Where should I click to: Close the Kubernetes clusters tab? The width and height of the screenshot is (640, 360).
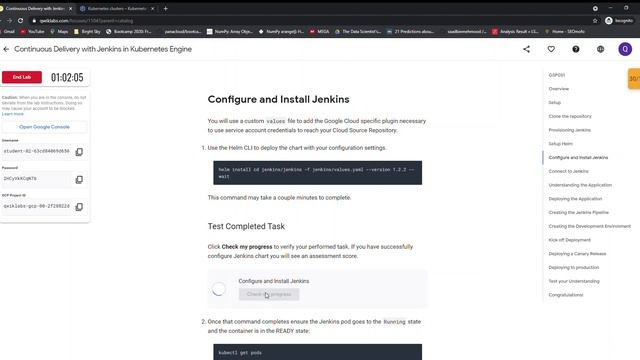[x=153, y=8]
